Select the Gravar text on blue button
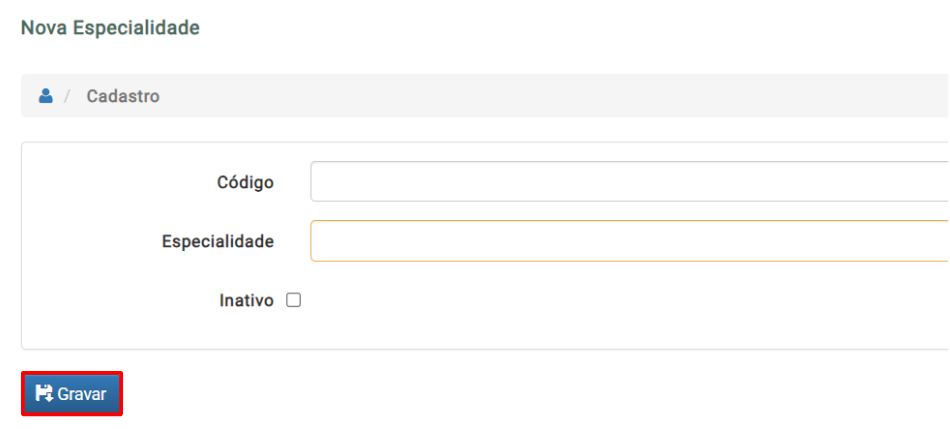This screenshot has height=429, width=950. (x=82, y=394)
